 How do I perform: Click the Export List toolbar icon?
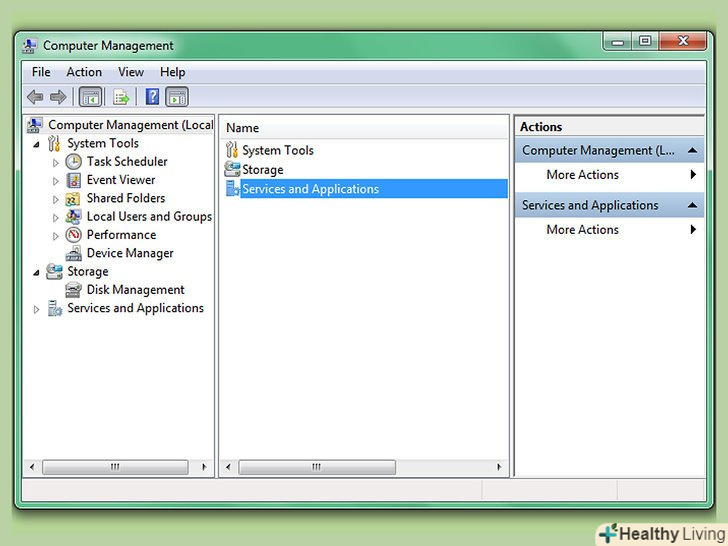pos(121,97)
